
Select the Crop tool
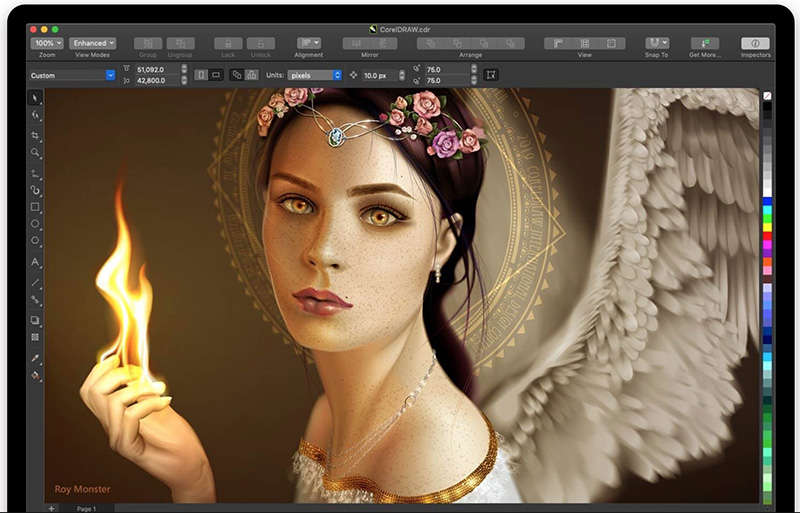pos(35,135)
